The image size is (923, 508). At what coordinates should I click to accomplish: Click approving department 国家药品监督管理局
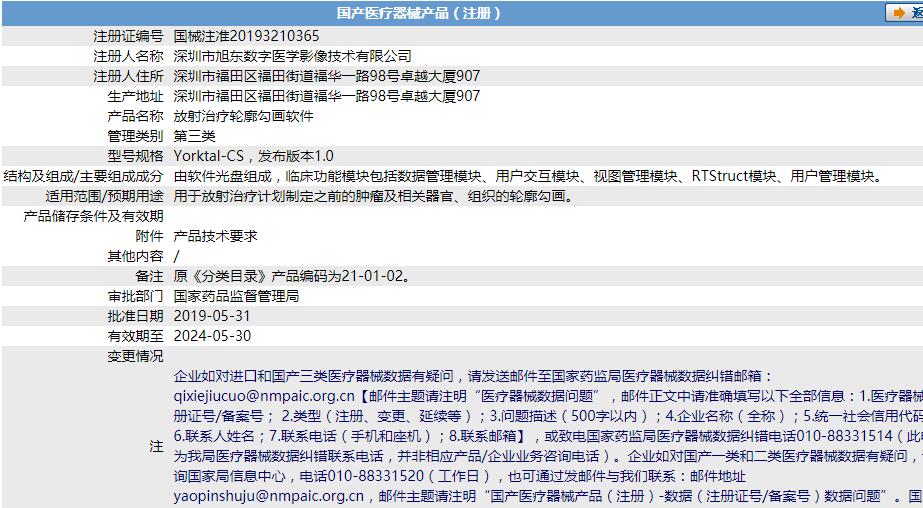[236, 296]
